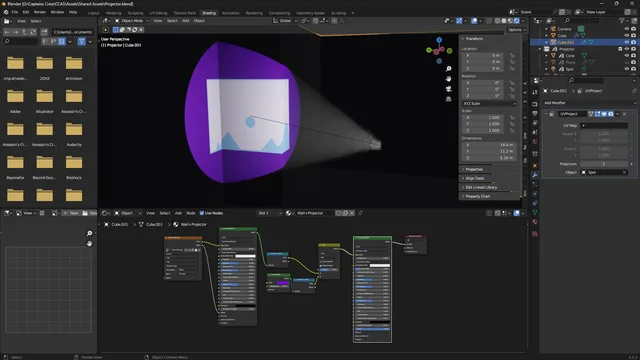Open the Object Mode dropdown

131,21
